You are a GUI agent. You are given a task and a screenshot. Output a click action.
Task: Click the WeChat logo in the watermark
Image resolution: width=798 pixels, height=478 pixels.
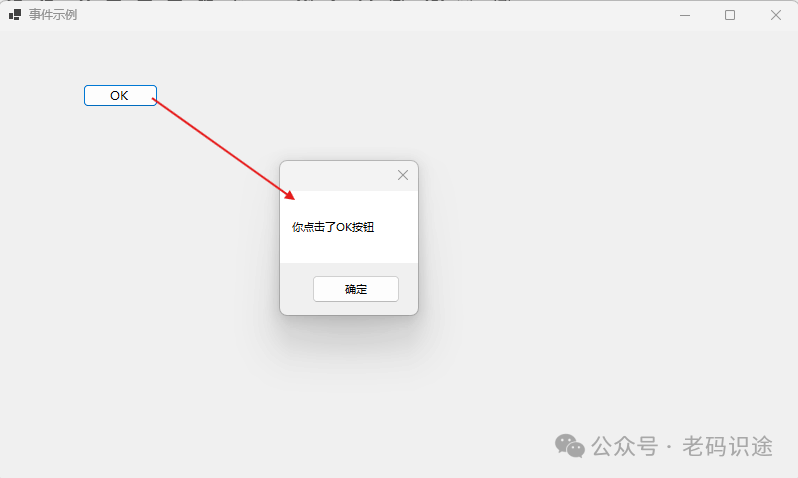pyautogui.click(x=569, y=446)
